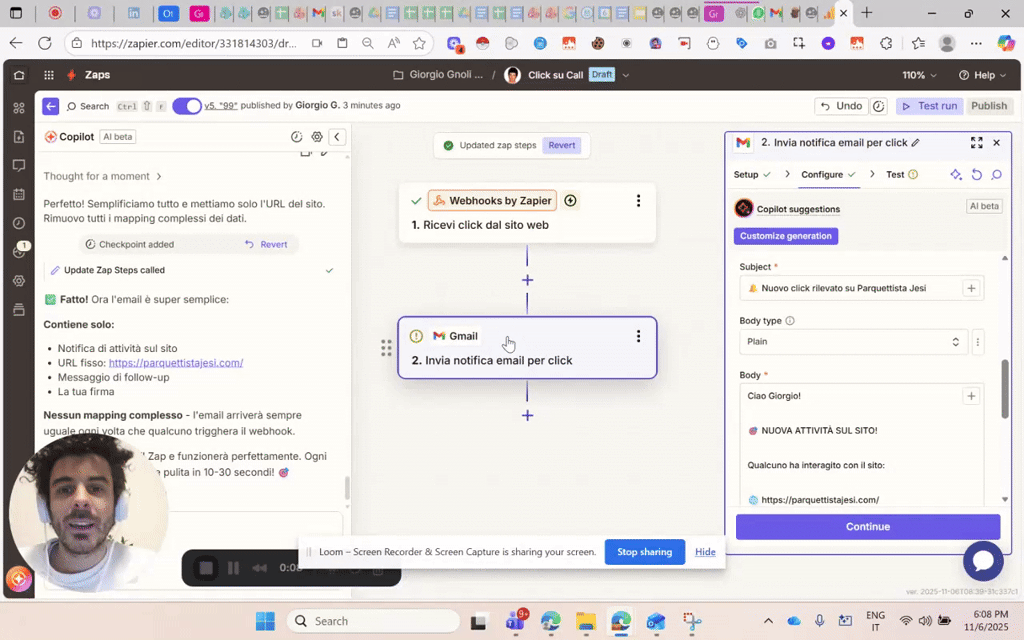Screen dimensions: 1024x640
Task: Click the Gmail logo on step 2 card
Action: (438, 336)
